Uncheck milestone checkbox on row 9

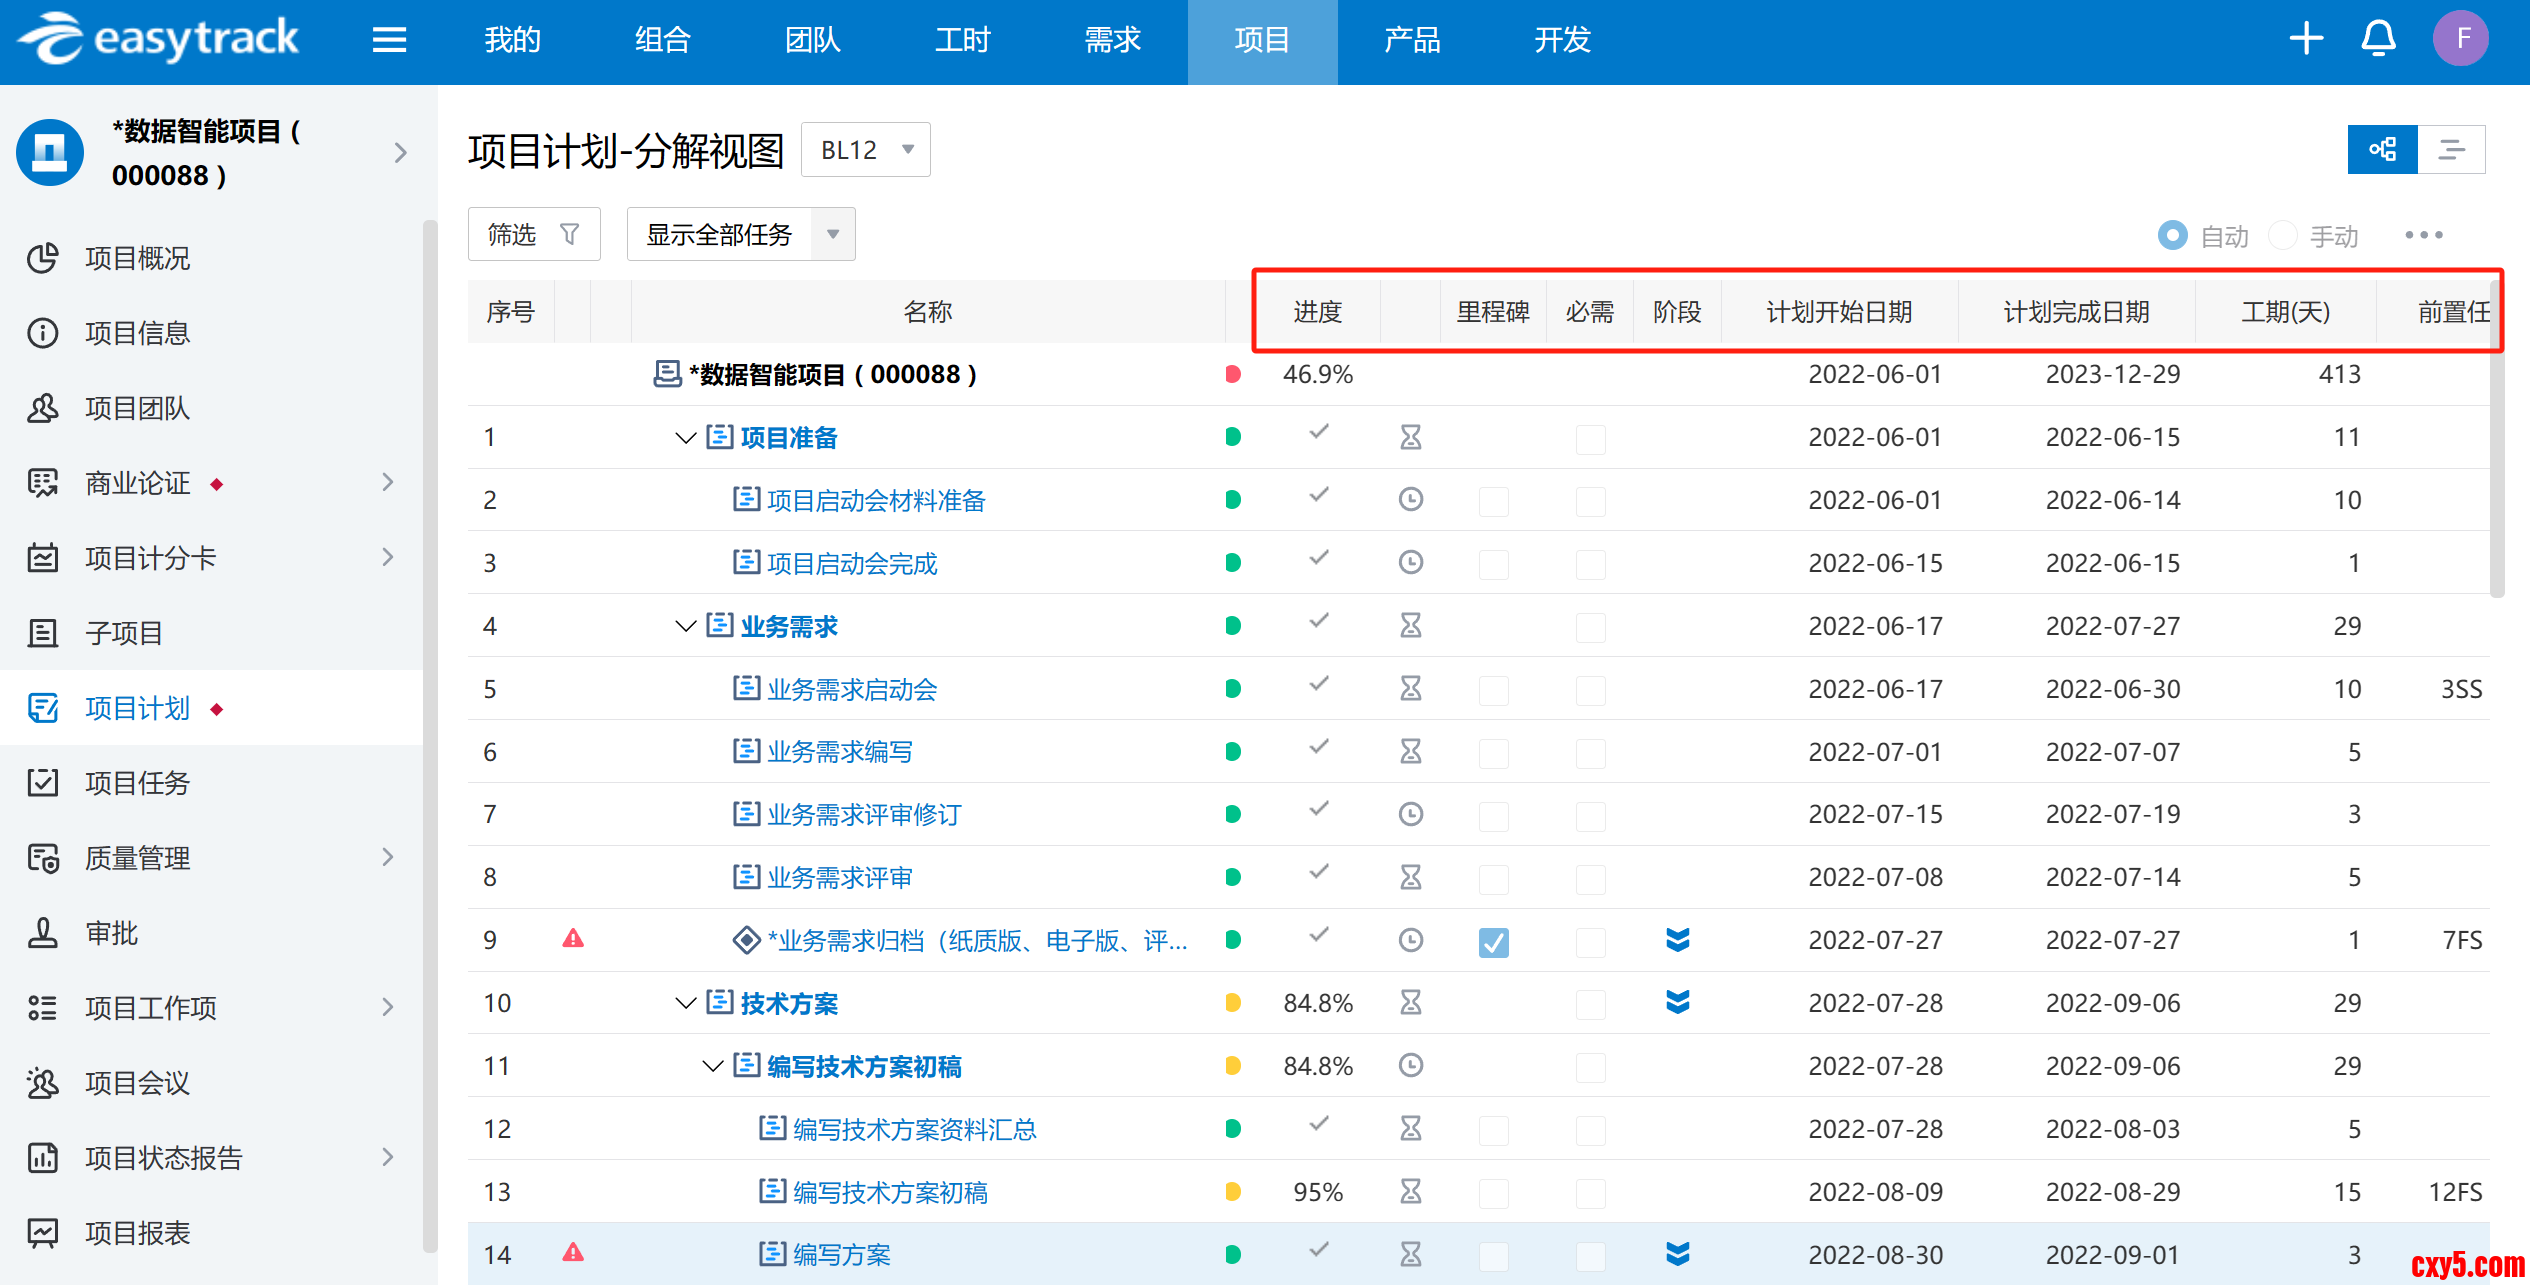(1493, 942)
